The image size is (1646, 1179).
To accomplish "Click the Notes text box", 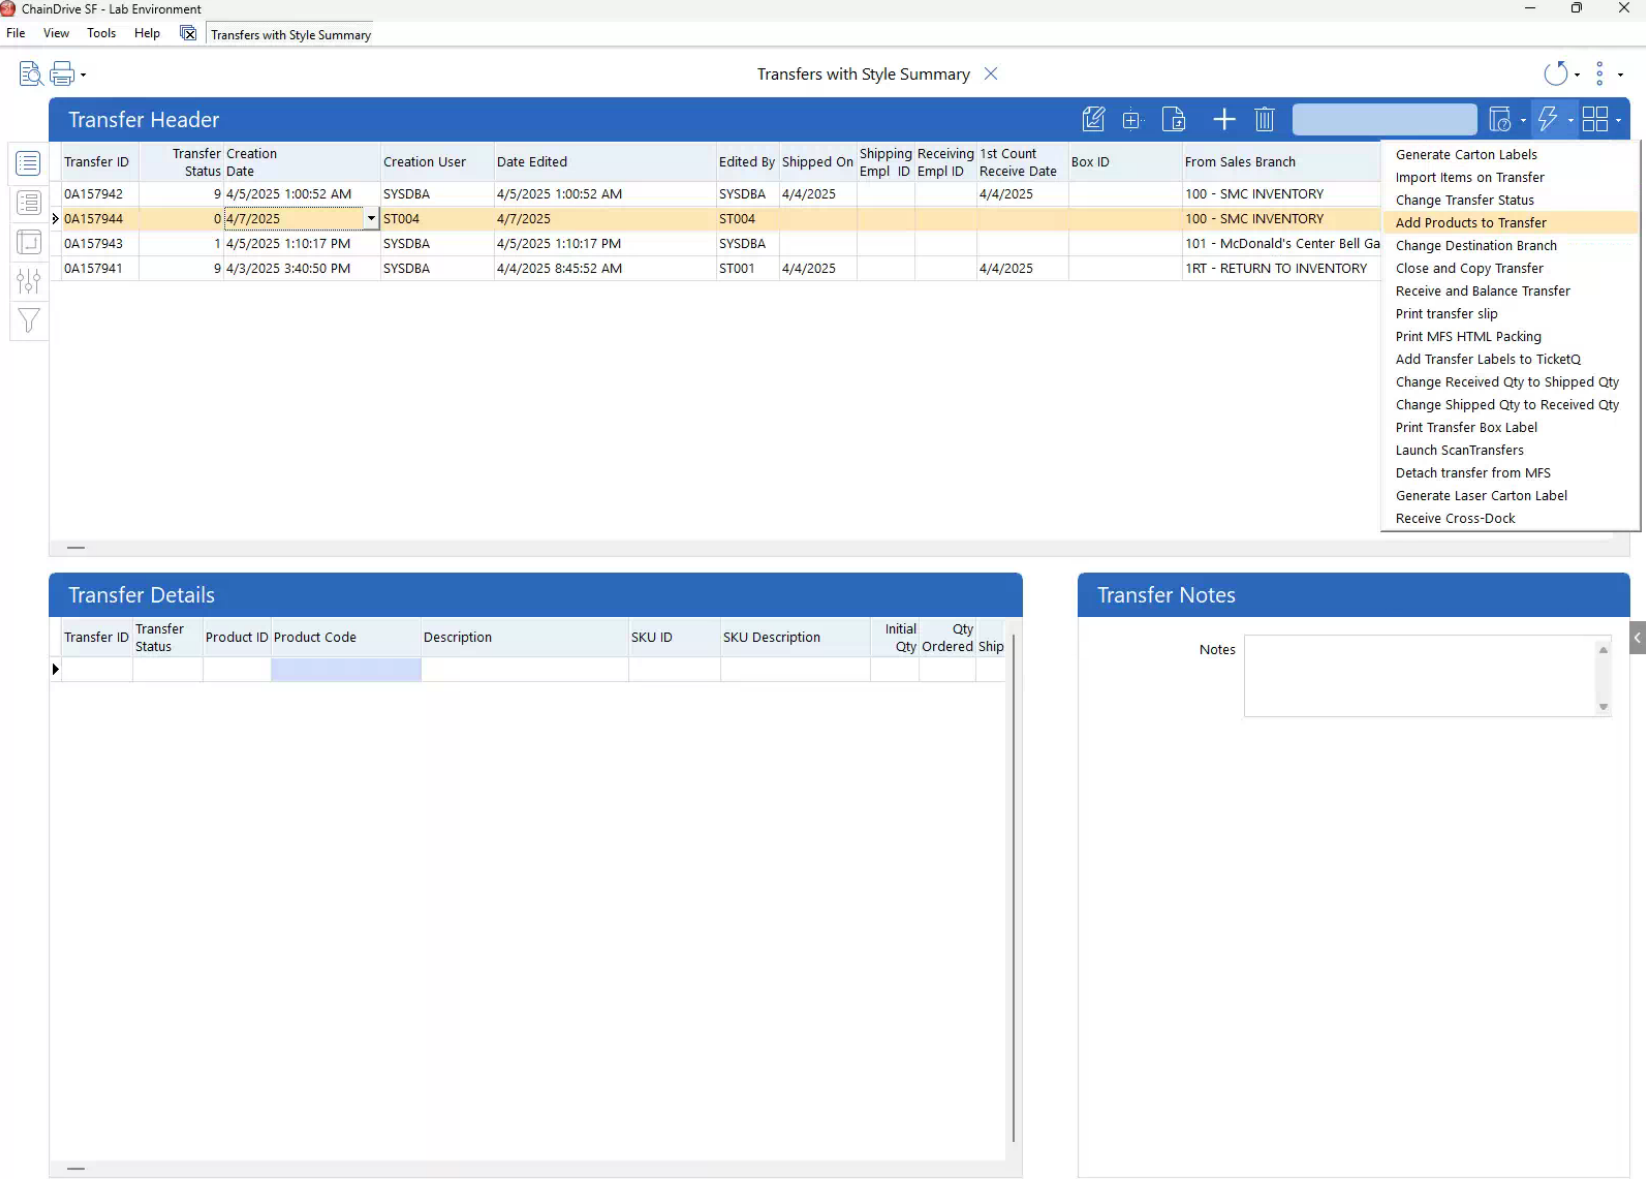I will pos(1419,676).
